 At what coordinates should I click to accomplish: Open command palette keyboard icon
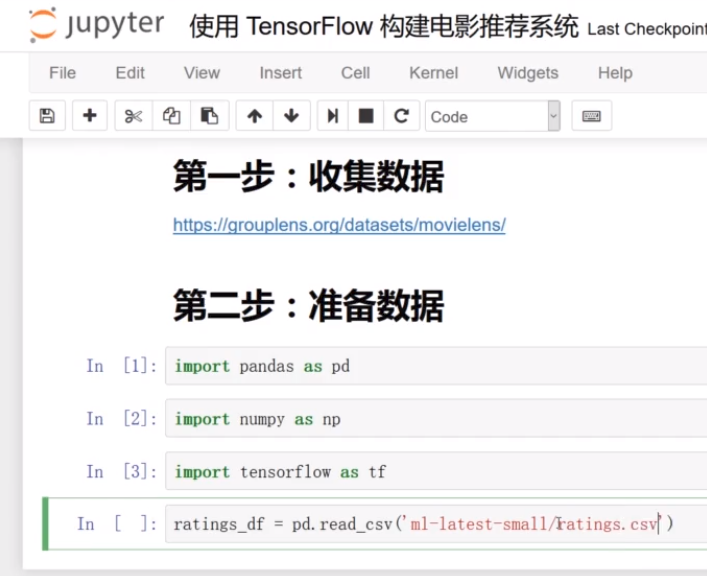[592, 116]
